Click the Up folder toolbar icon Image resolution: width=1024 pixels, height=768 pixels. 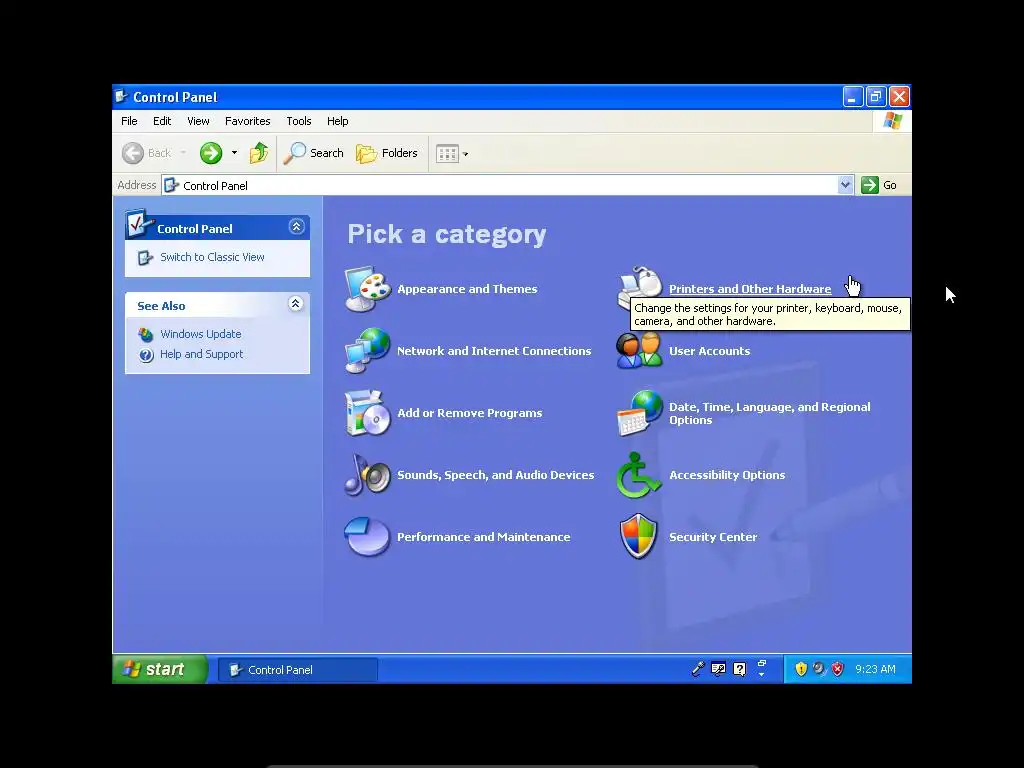pos(259,153)
